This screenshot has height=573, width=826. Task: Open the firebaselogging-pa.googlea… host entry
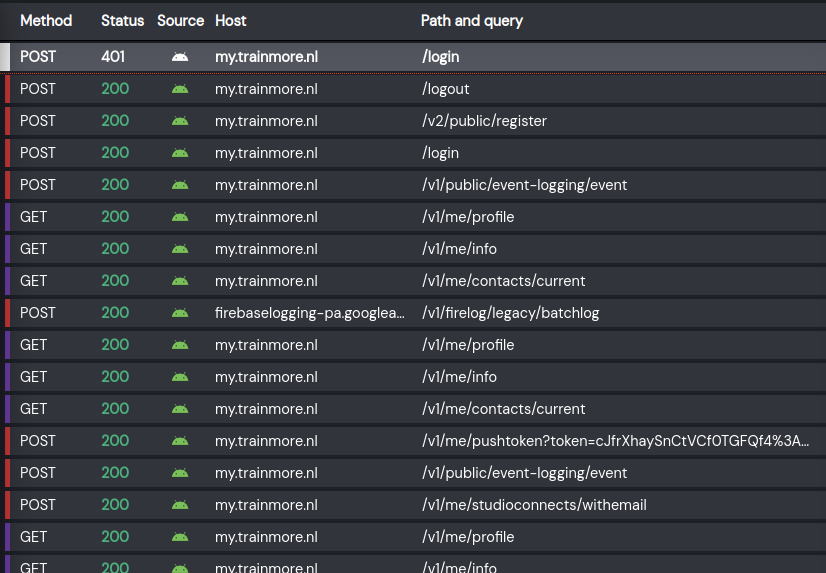(x=310, y=313)
